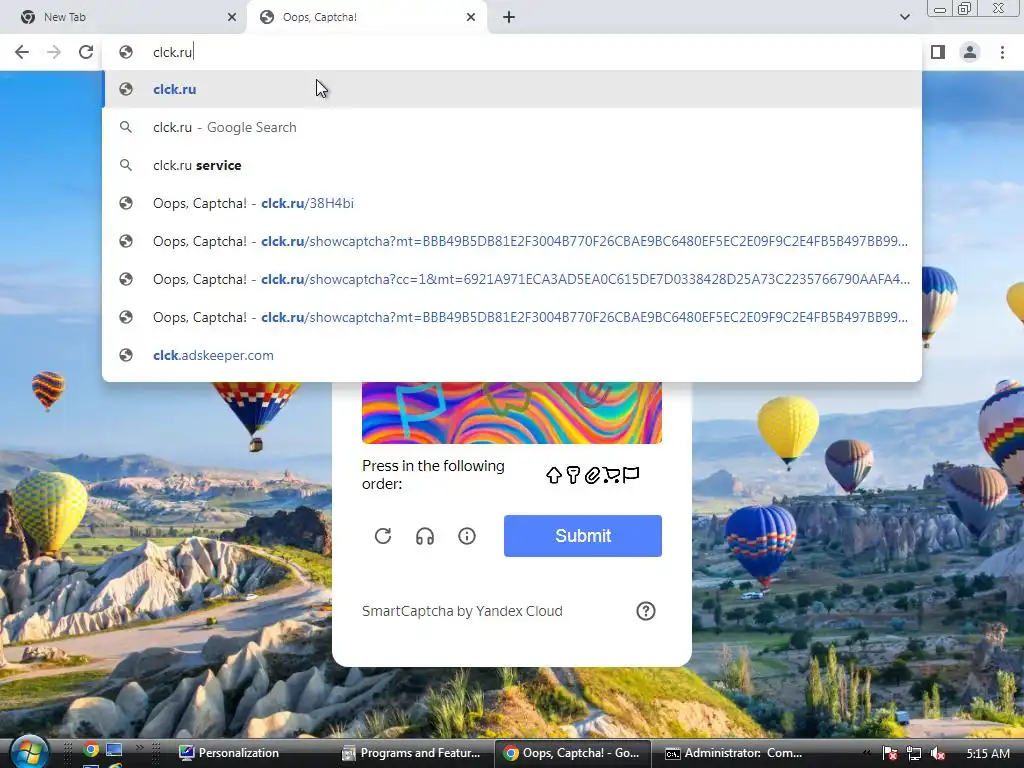Viewport: 1024px width, 768px height.
Task: Open the profile avatar menu
Action: pos(970,52)
